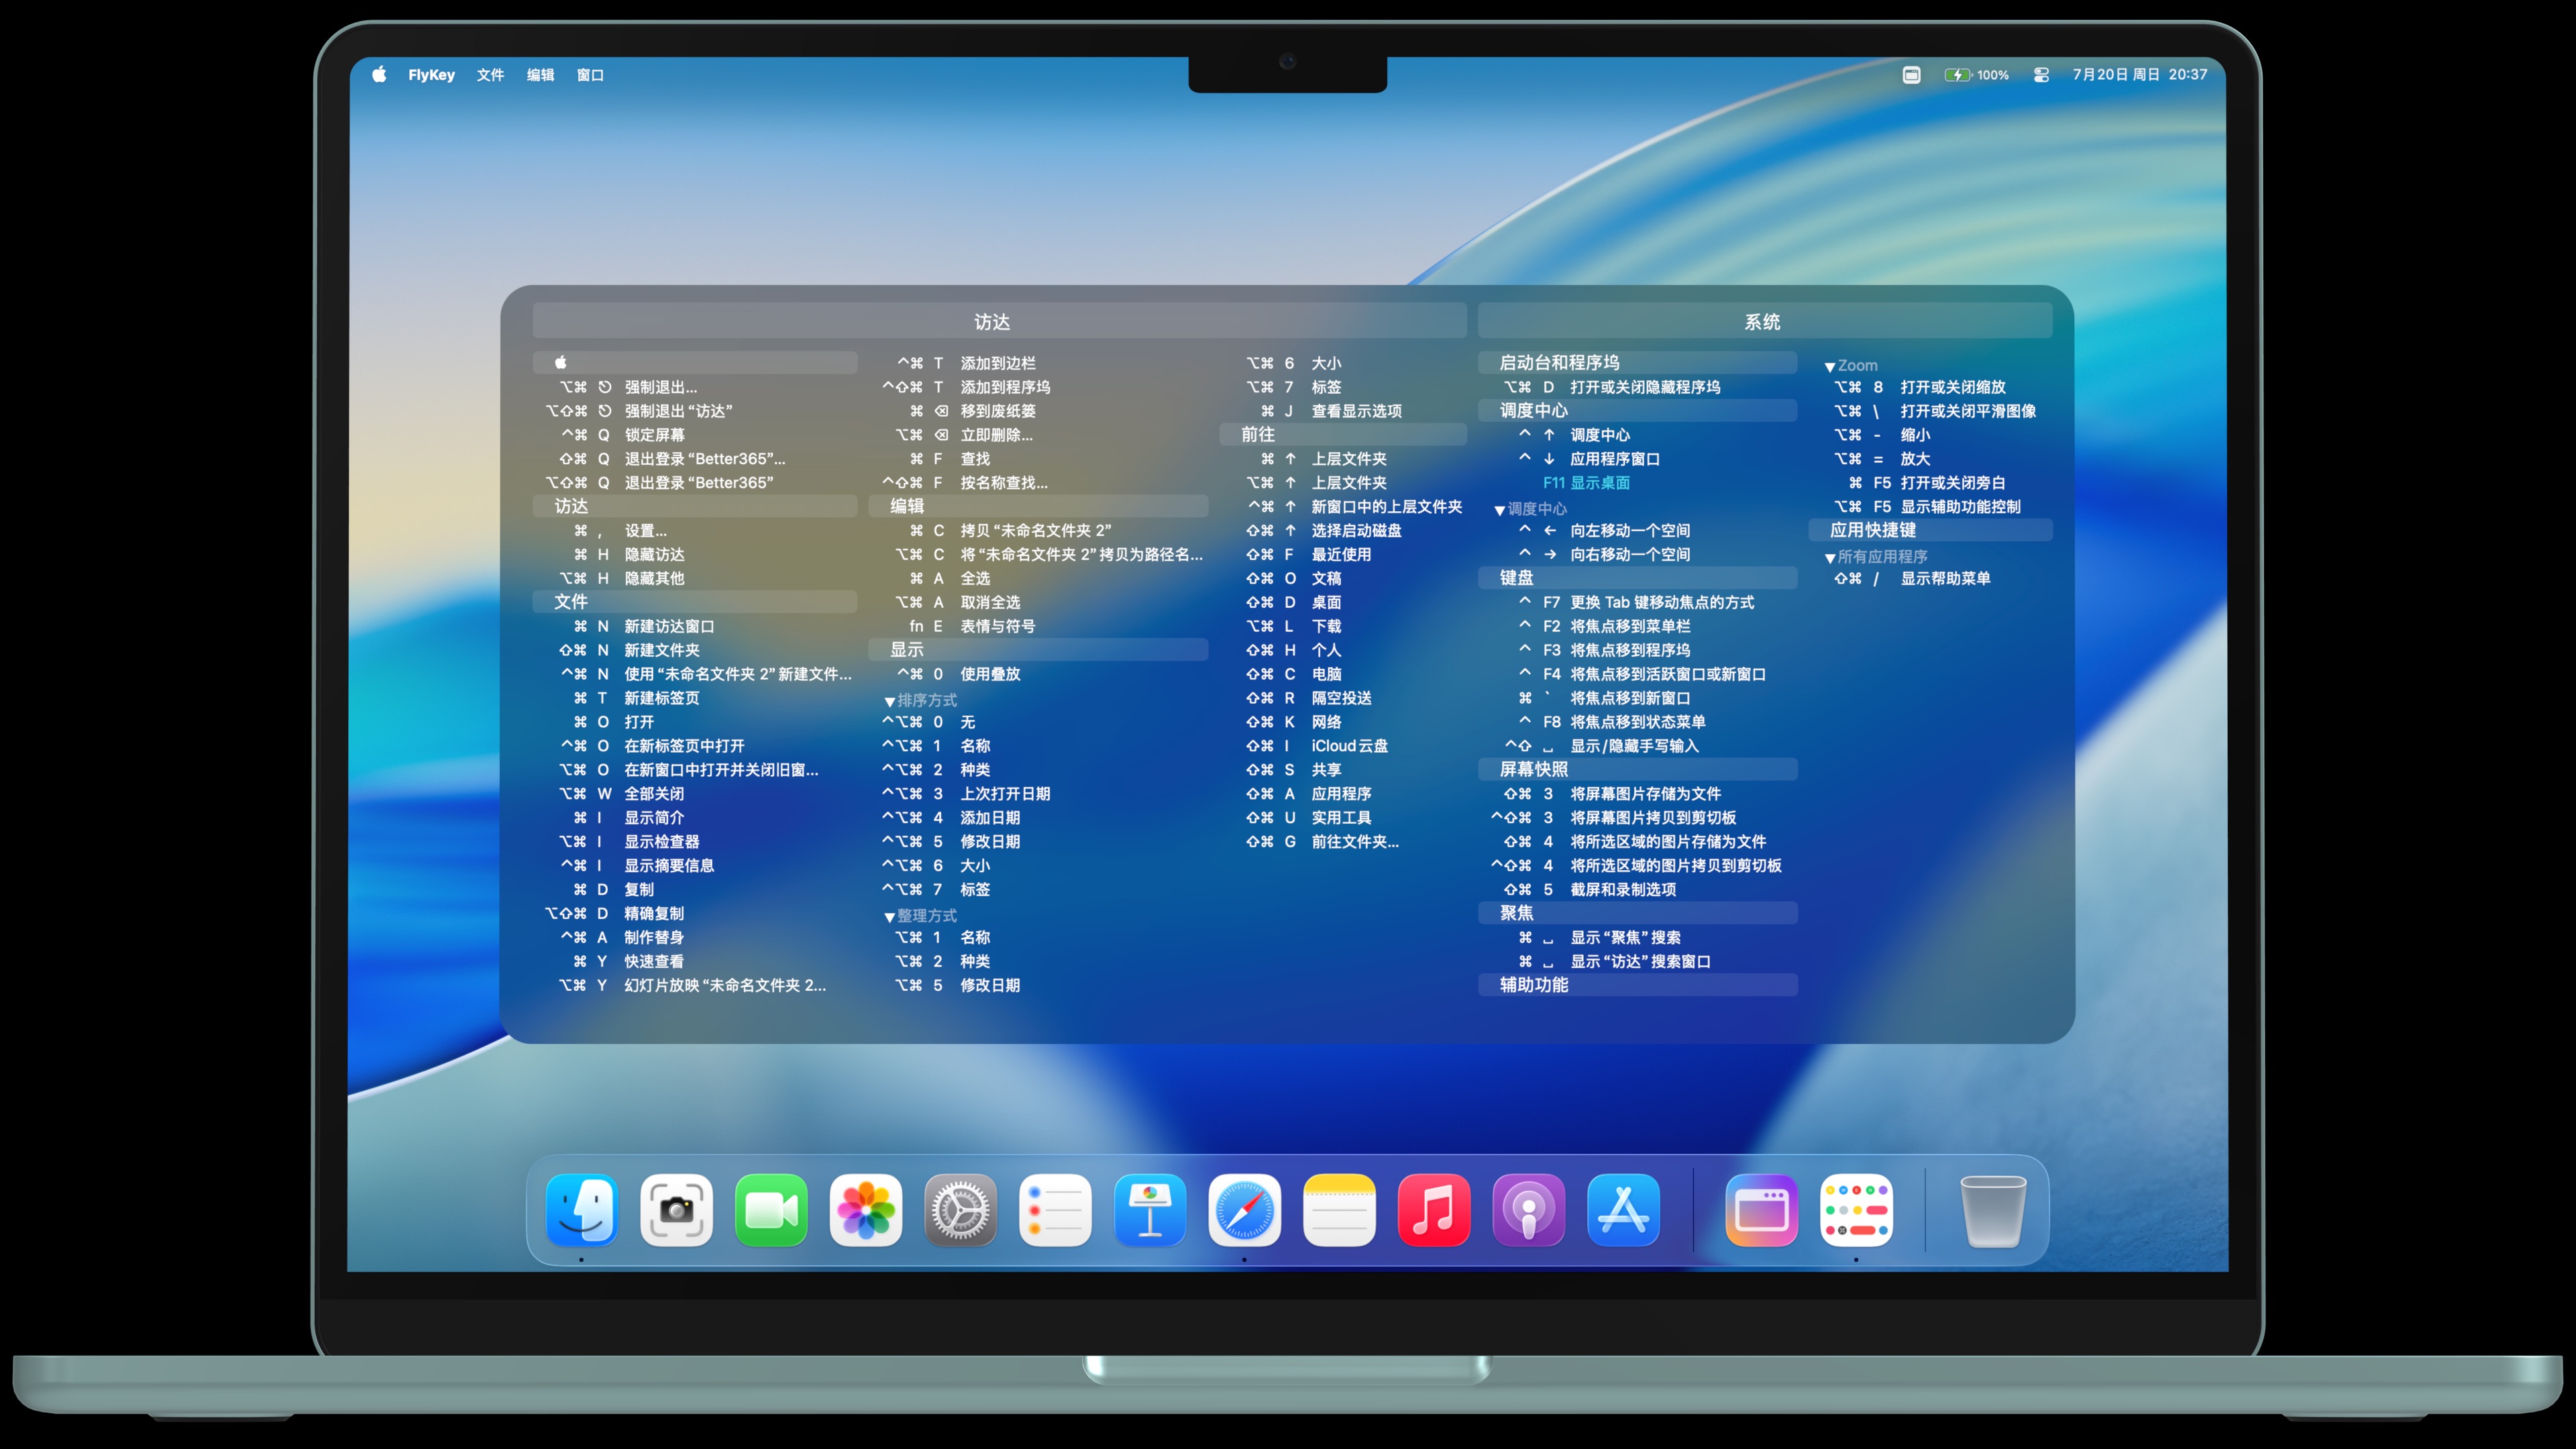Collapse the 整理方式 section triangle

coord(889,917)
